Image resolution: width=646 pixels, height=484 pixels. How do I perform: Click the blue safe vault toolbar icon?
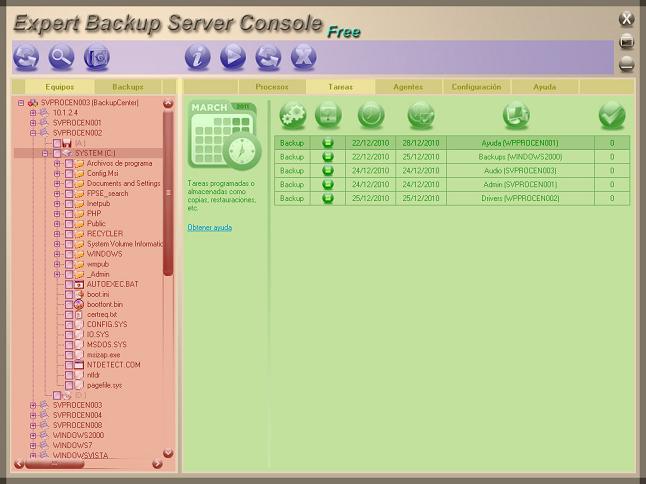click(x=97, y=57)
